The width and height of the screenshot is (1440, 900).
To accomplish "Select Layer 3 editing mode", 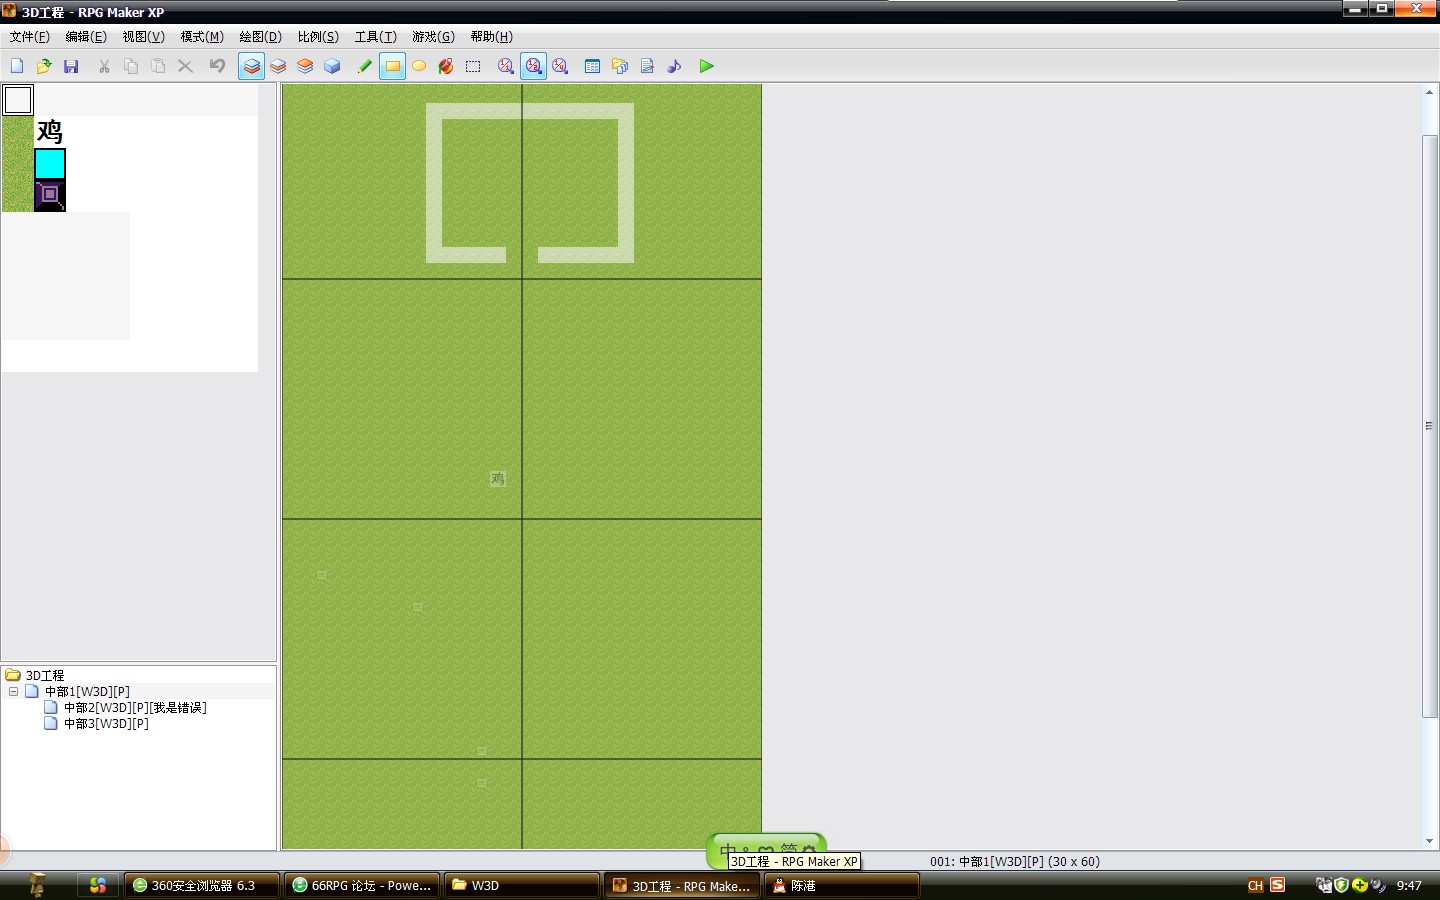I will (x=305, y=66).
